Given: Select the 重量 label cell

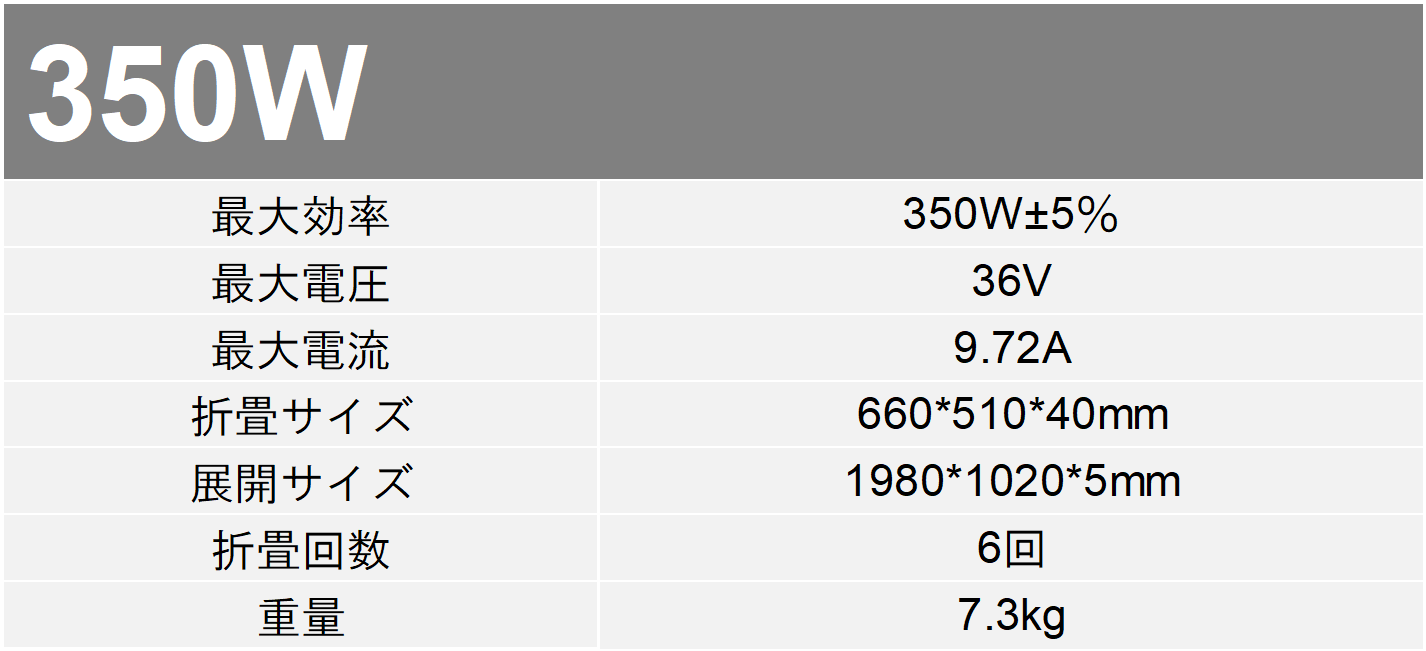Looking at the screenshot, I should pyautogui.click(x=300, y=617).
